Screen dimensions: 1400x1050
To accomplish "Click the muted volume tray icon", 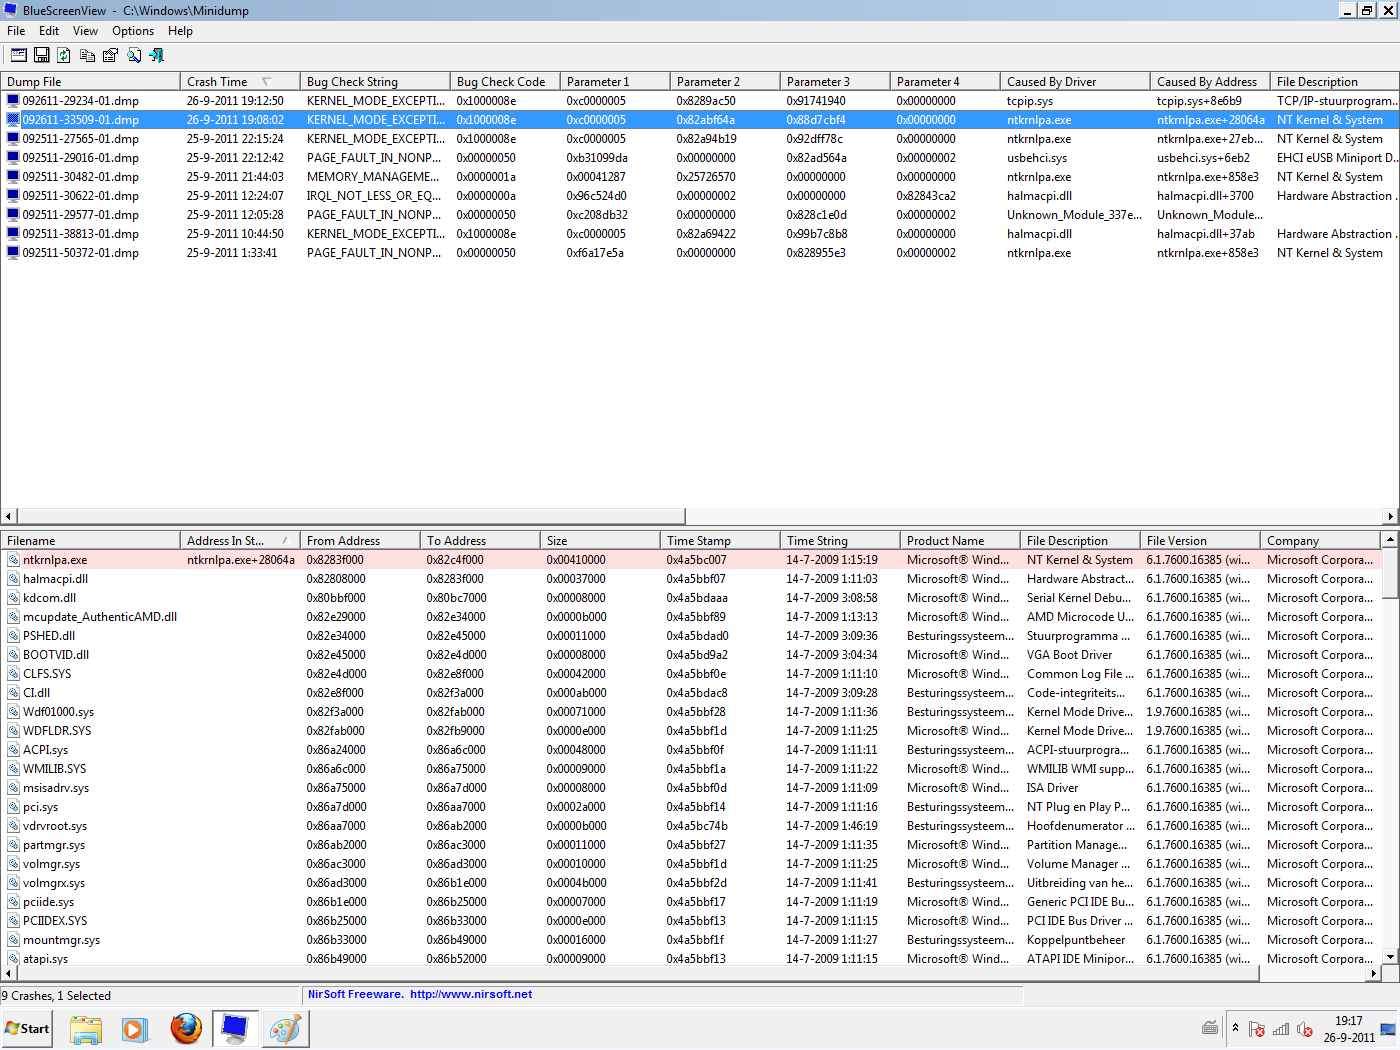I will point(1305,1029).
